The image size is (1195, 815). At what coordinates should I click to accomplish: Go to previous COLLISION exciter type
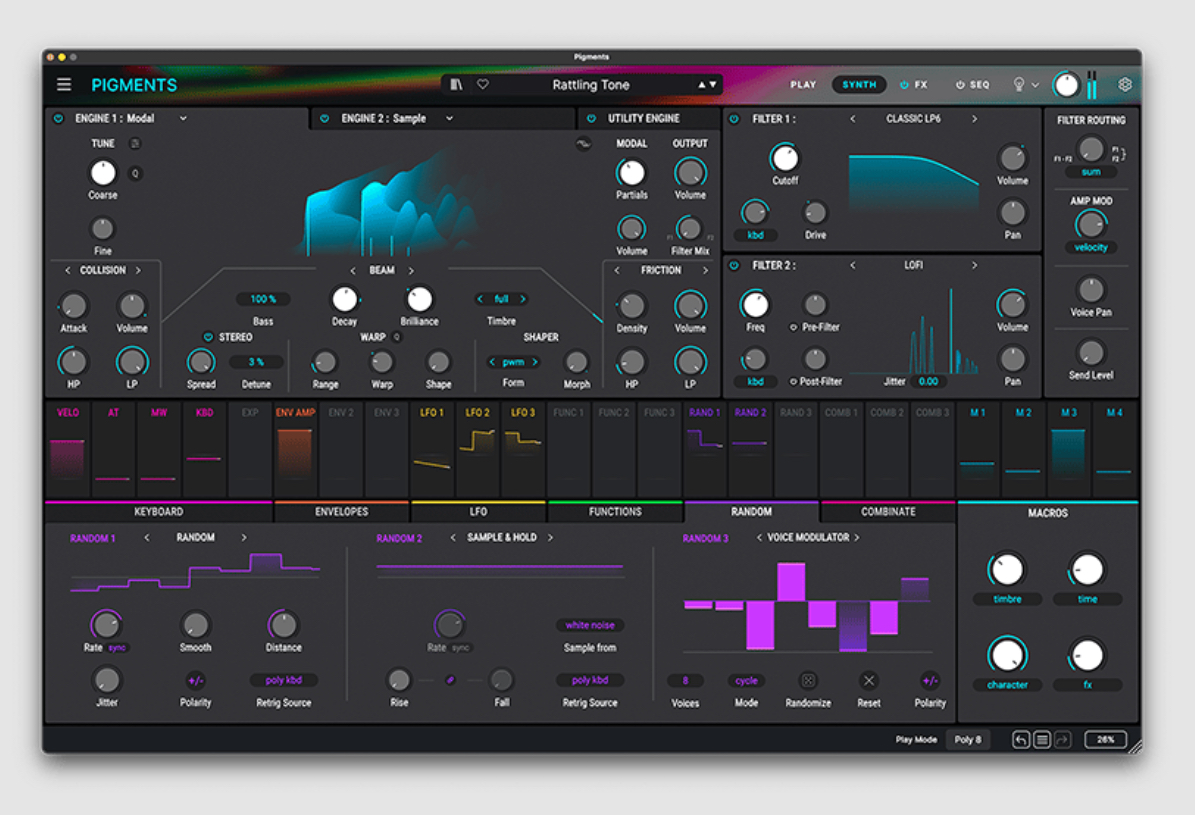point(67,271)
